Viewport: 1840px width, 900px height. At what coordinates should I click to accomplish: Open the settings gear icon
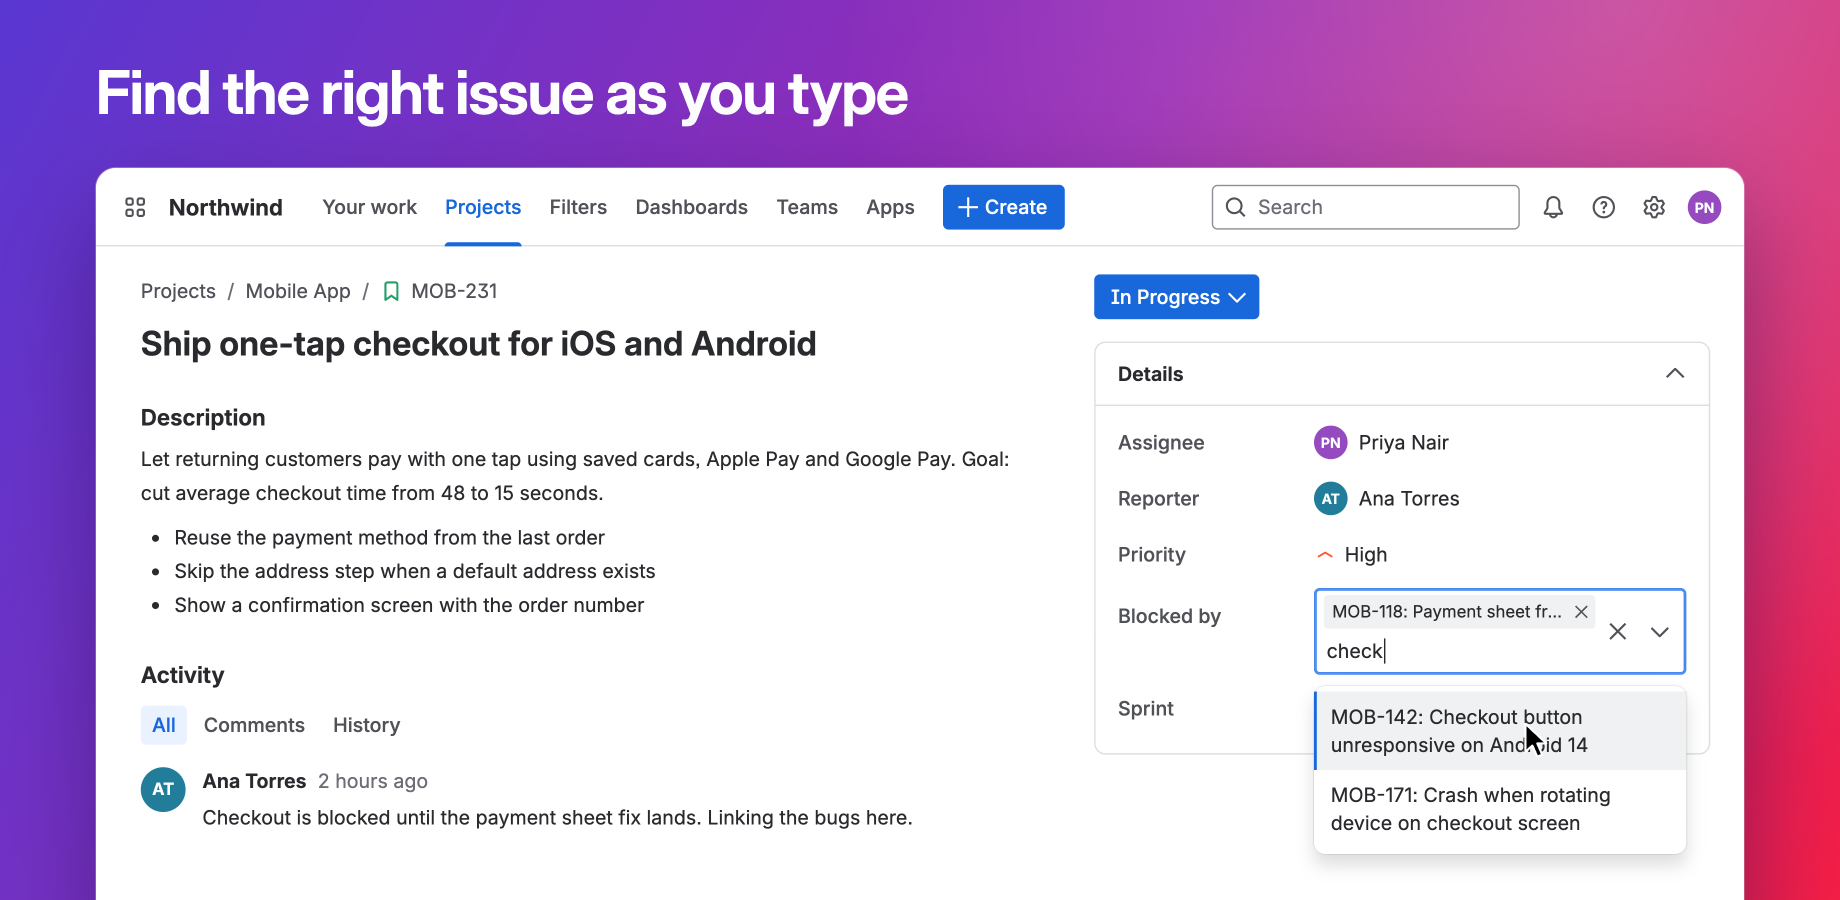tap(1654, 207)
